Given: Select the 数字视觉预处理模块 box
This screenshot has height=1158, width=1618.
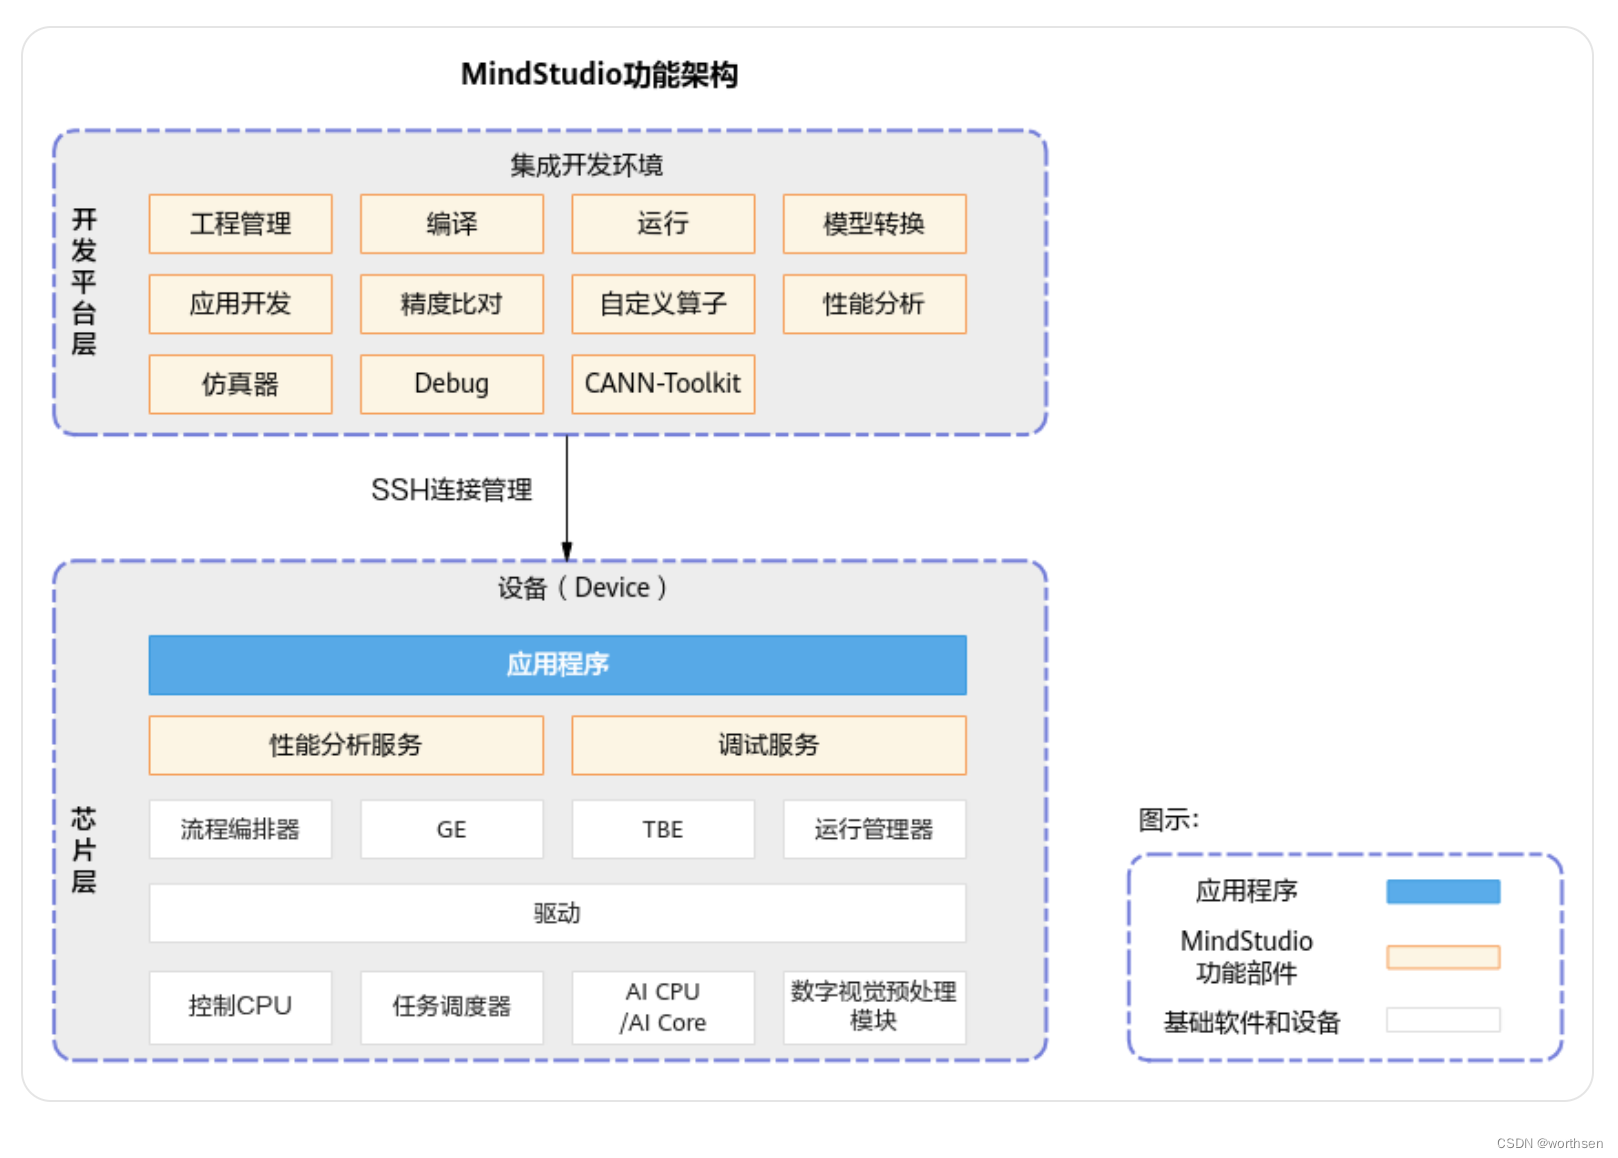Looking at the screenshot, I should tap(874, 1007).
